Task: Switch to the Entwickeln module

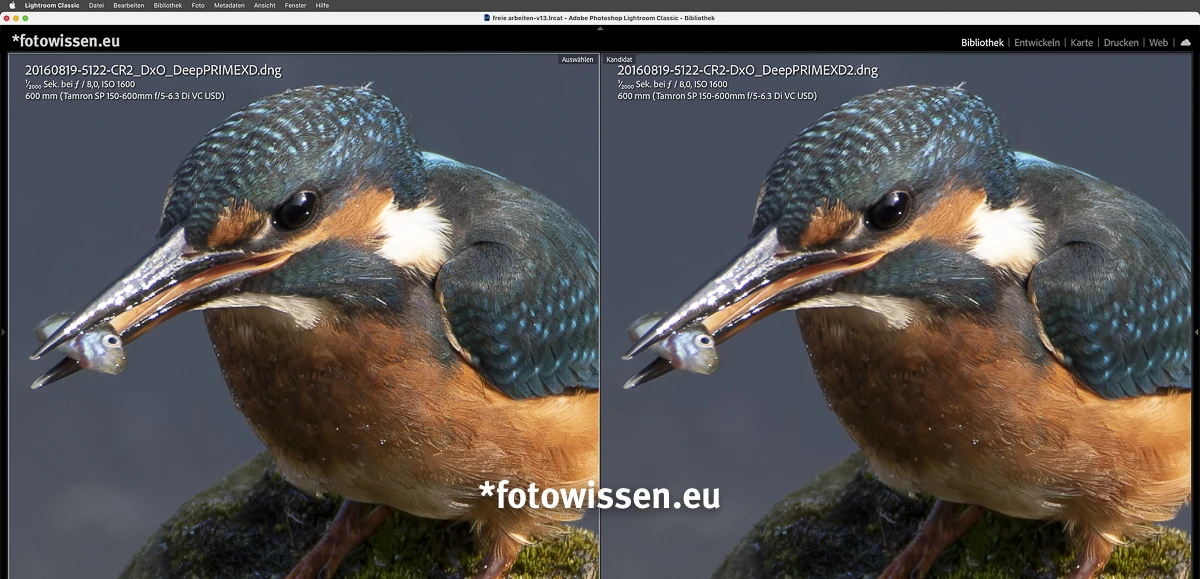Action: tap(1037, 43)
